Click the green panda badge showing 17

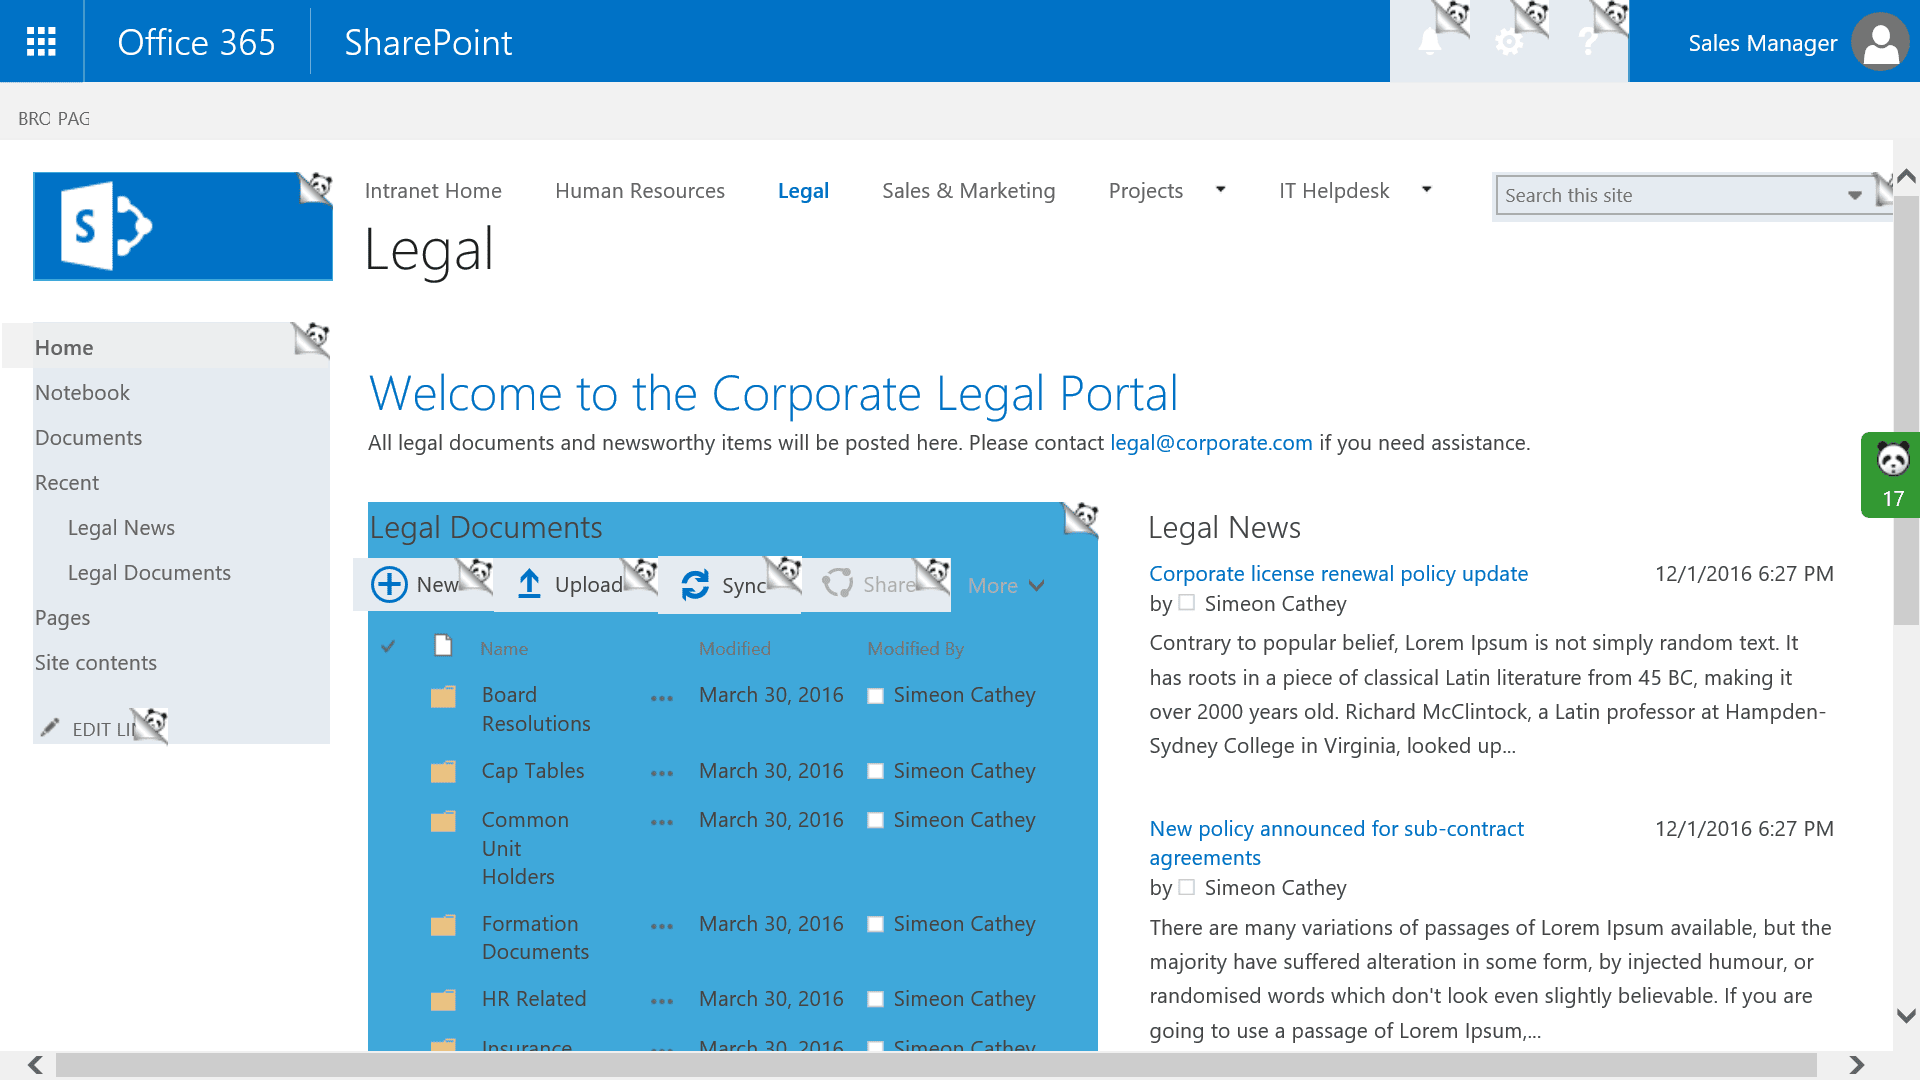click(x=1890, y=475)
